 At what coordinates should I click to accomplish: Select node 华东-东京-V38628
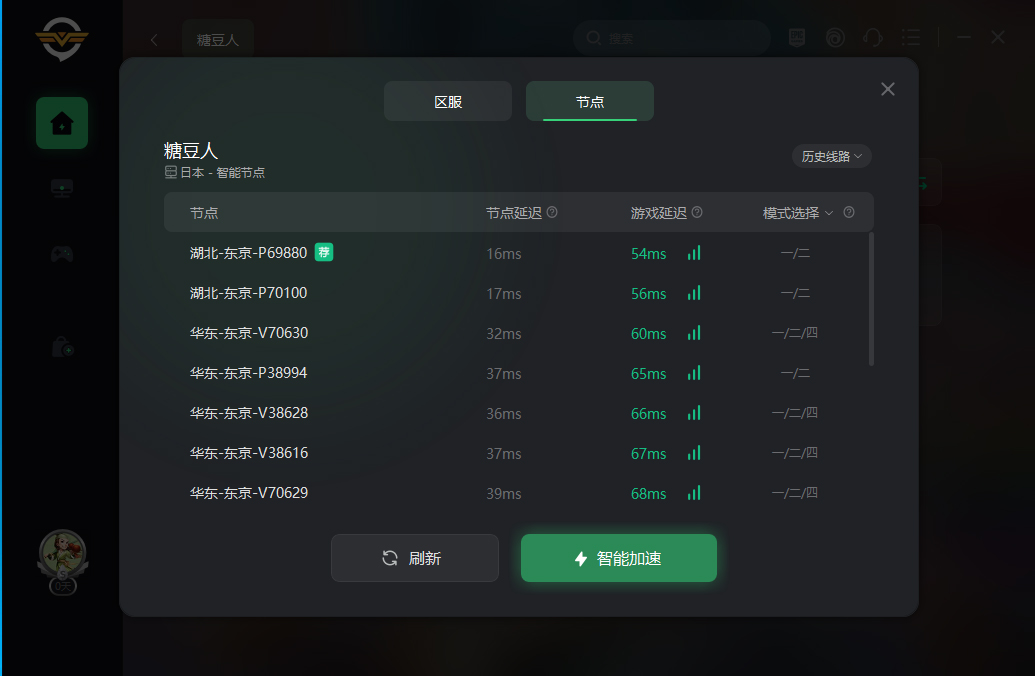518,413
